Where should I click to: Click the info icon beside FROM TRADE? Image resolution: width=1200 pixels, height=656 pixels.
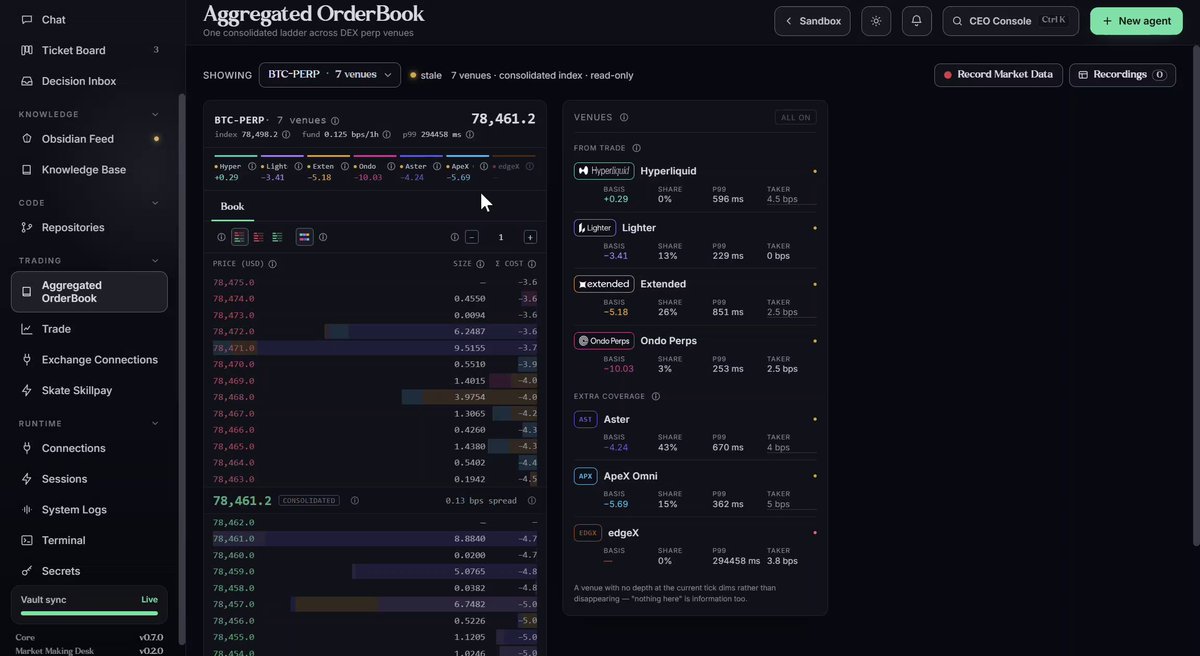pos(636,148)
